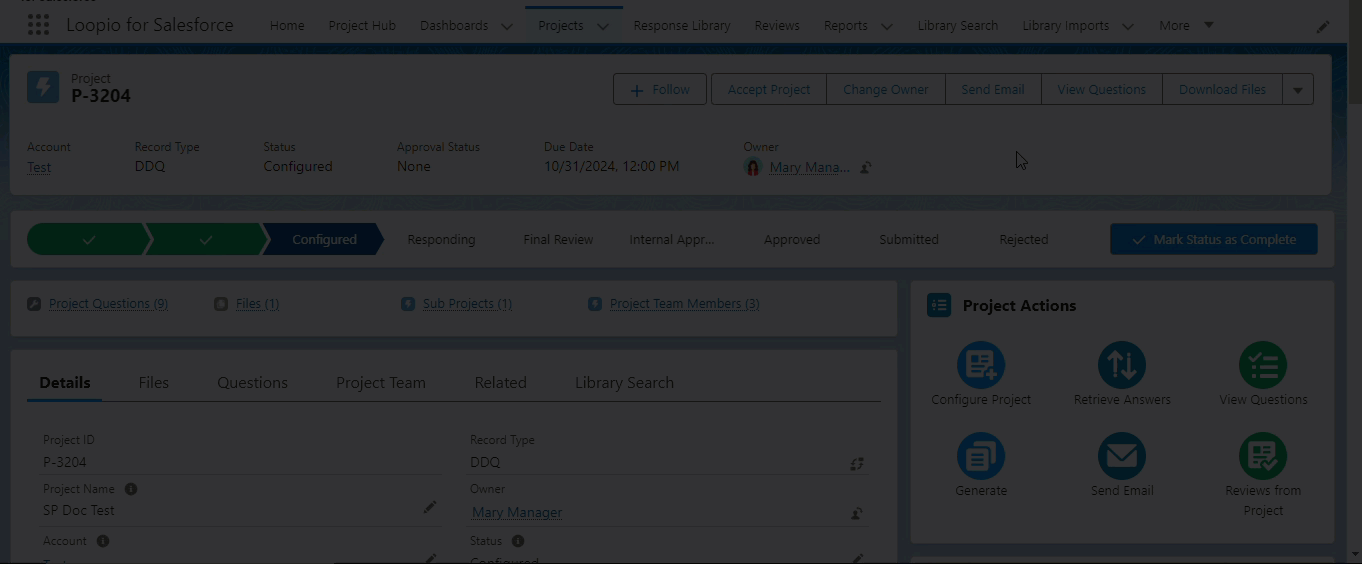Click the Retrieve Answers icon
This screenshot has height=564, width=1362.
1122,365
